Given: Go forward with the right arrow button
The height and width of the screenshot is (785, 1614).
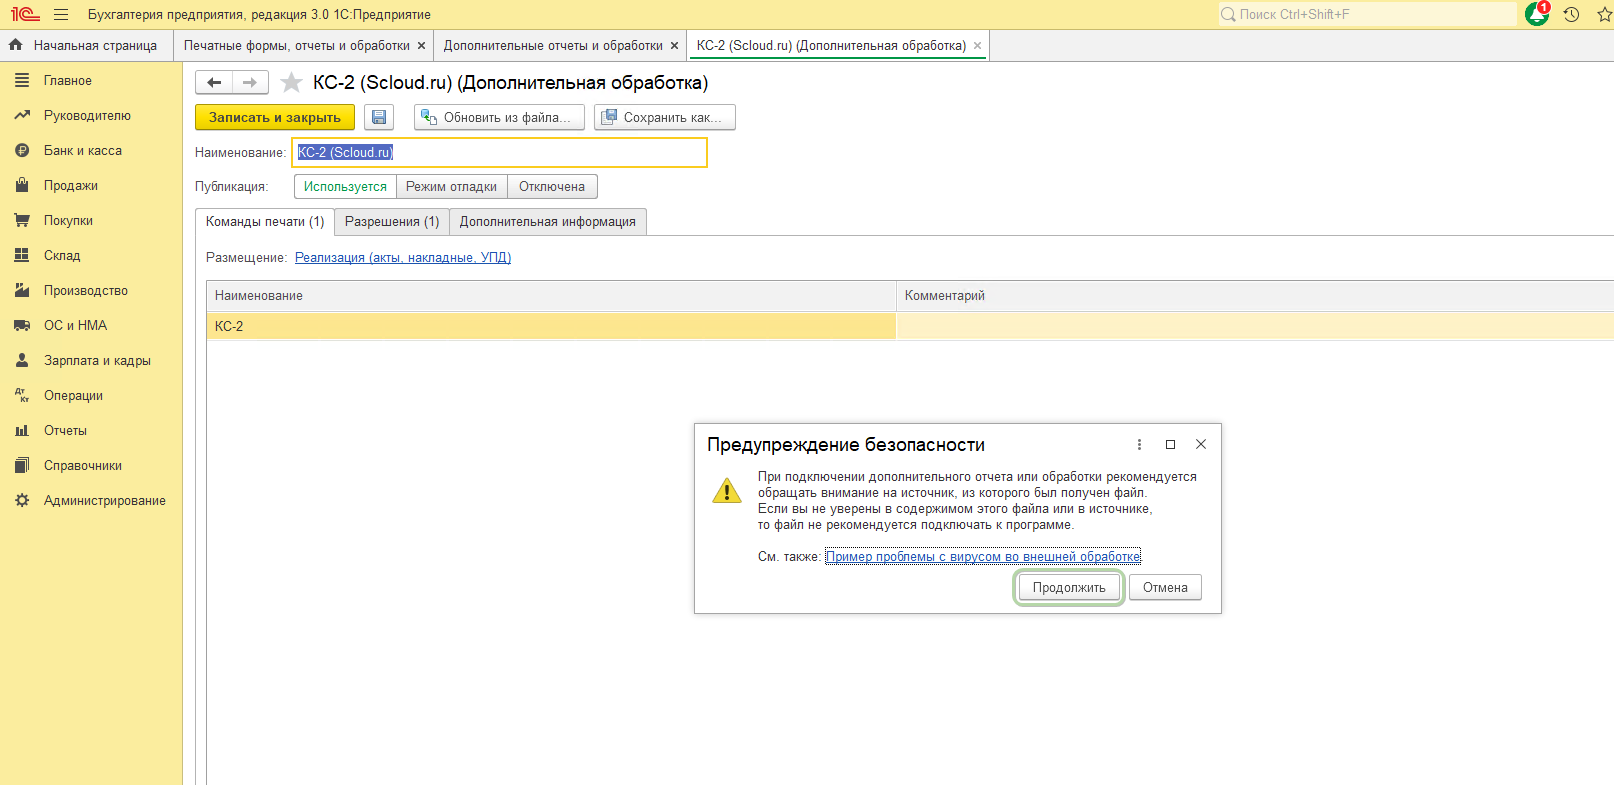Looking at the screenshot, I should coord(250,82).
